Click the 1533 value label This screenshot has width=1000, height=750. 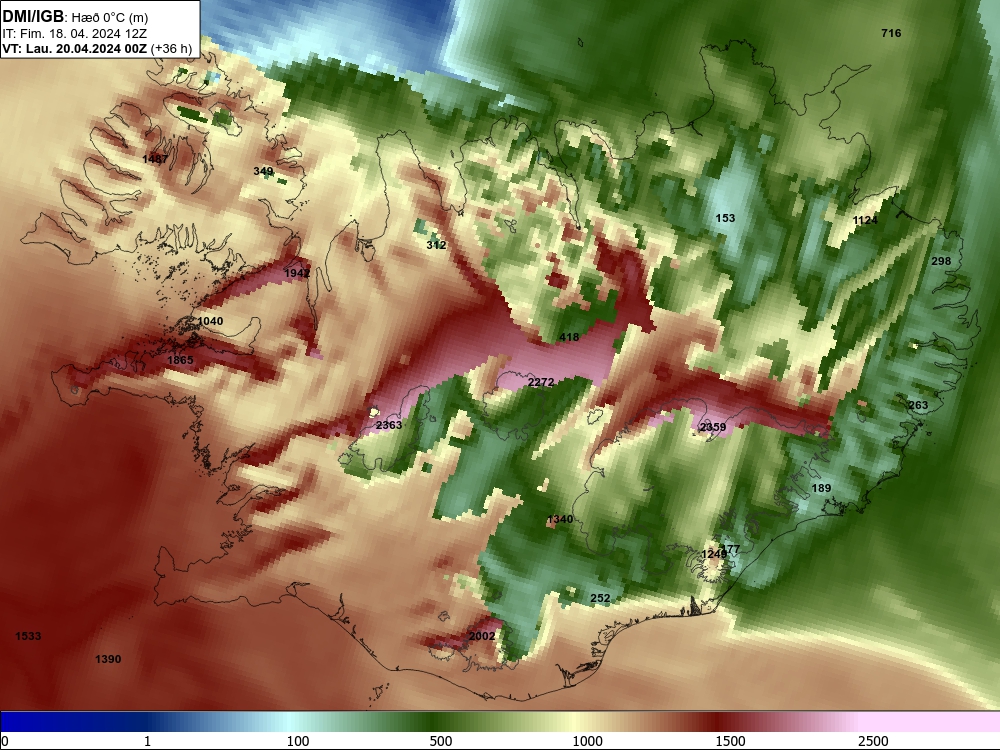(x=28, y=636)
